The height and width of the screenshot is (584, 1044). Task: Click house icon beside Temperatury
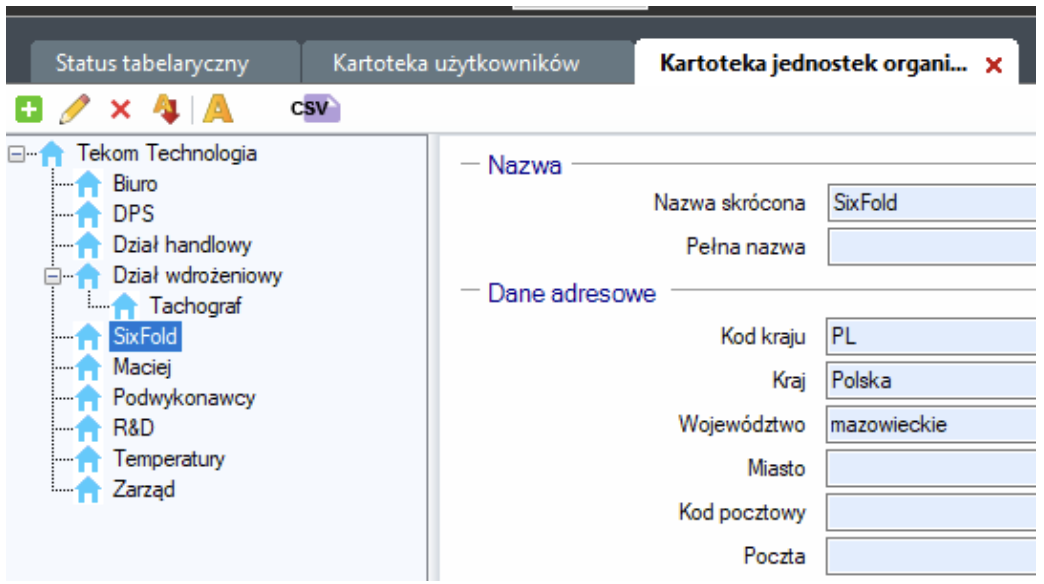(88, 459)
